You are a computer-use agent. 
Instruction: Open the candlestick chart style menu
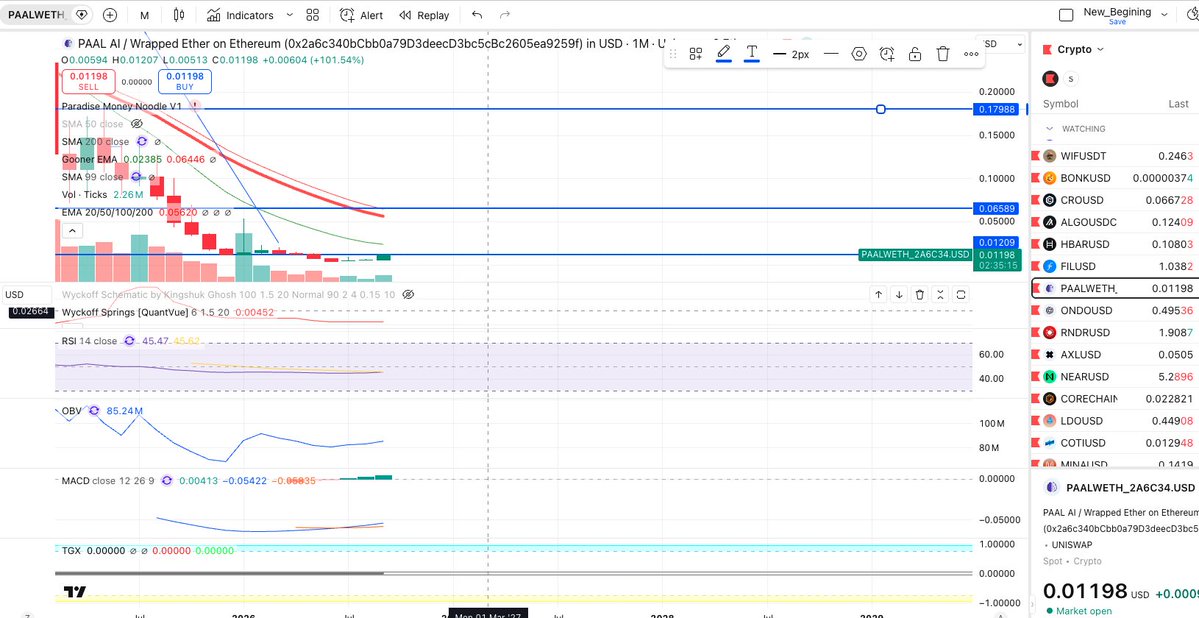[x=179, y=15]
